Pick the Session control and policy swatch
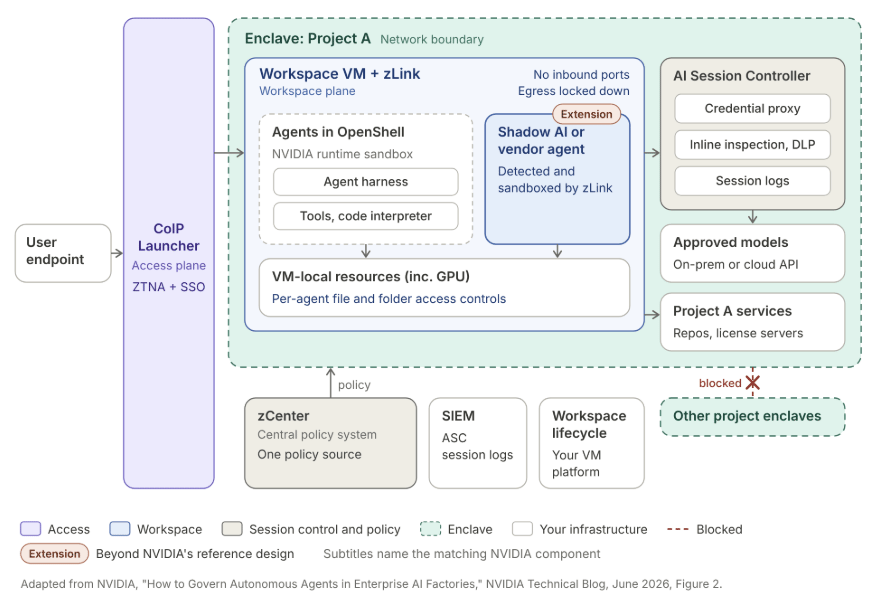 (x=232, y=529)
